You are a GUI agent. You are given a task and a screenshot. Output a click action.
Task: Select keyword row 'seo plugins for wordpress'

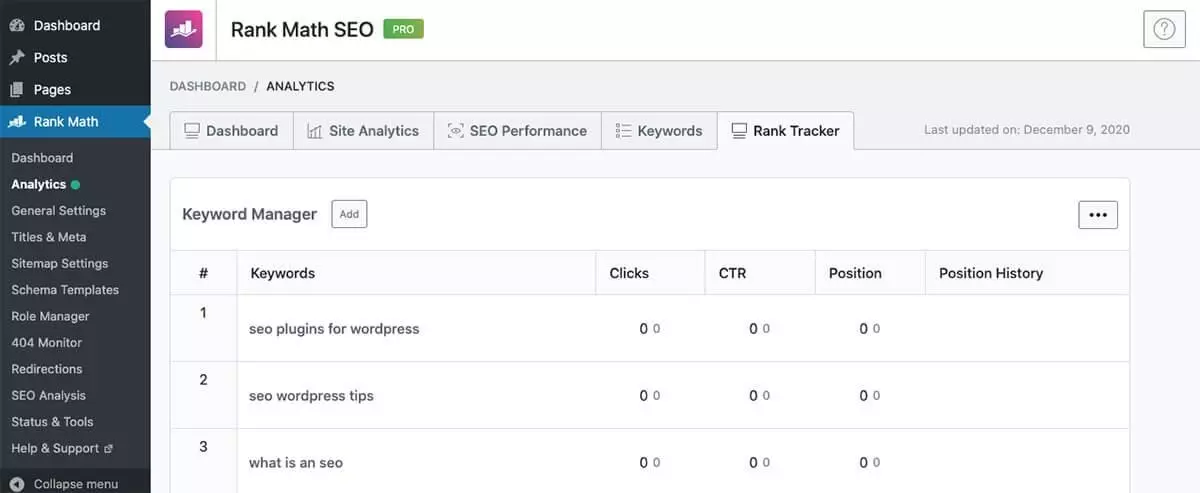(334, 329)
